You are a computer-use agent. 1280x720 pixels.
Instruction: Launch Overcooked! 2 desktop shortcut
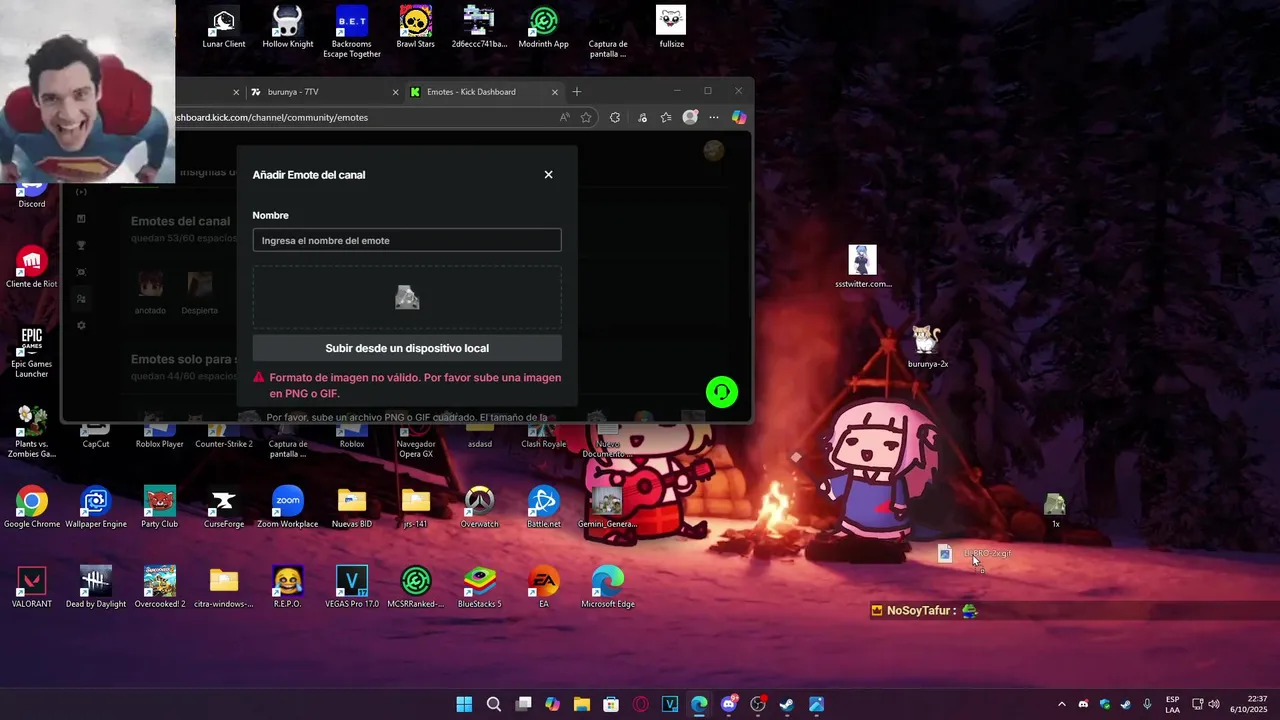tap(160, 587)
